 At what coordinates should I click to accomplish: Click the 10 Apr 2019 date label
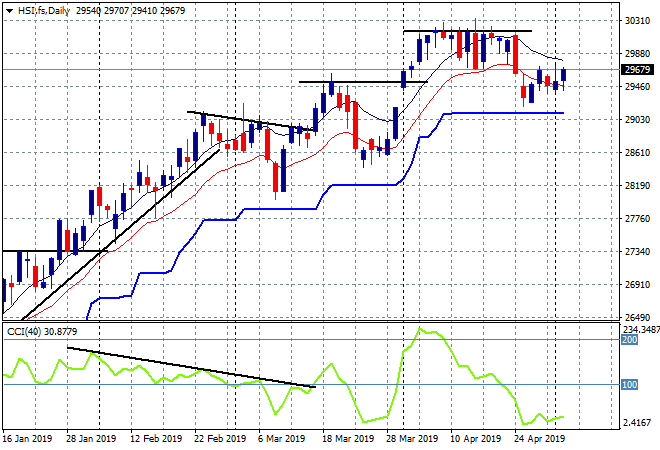click(475, 439)
